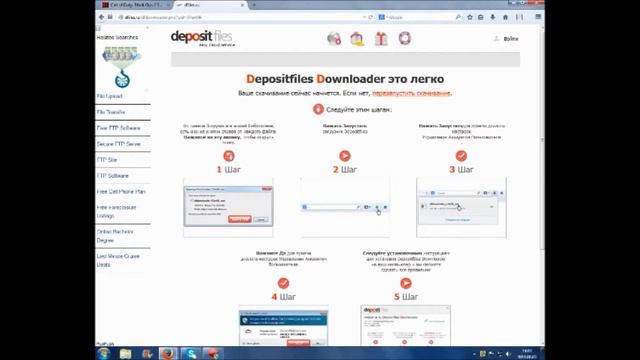
Task: Click the step 4 checkmark icon
Action: point(283,283)
